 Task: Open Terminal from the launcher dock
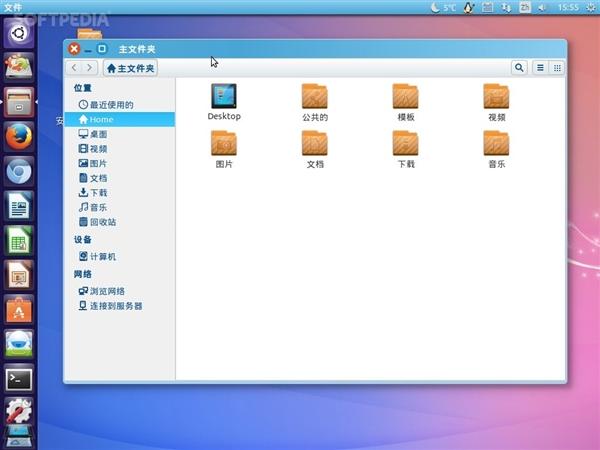[x=19, y=379]
